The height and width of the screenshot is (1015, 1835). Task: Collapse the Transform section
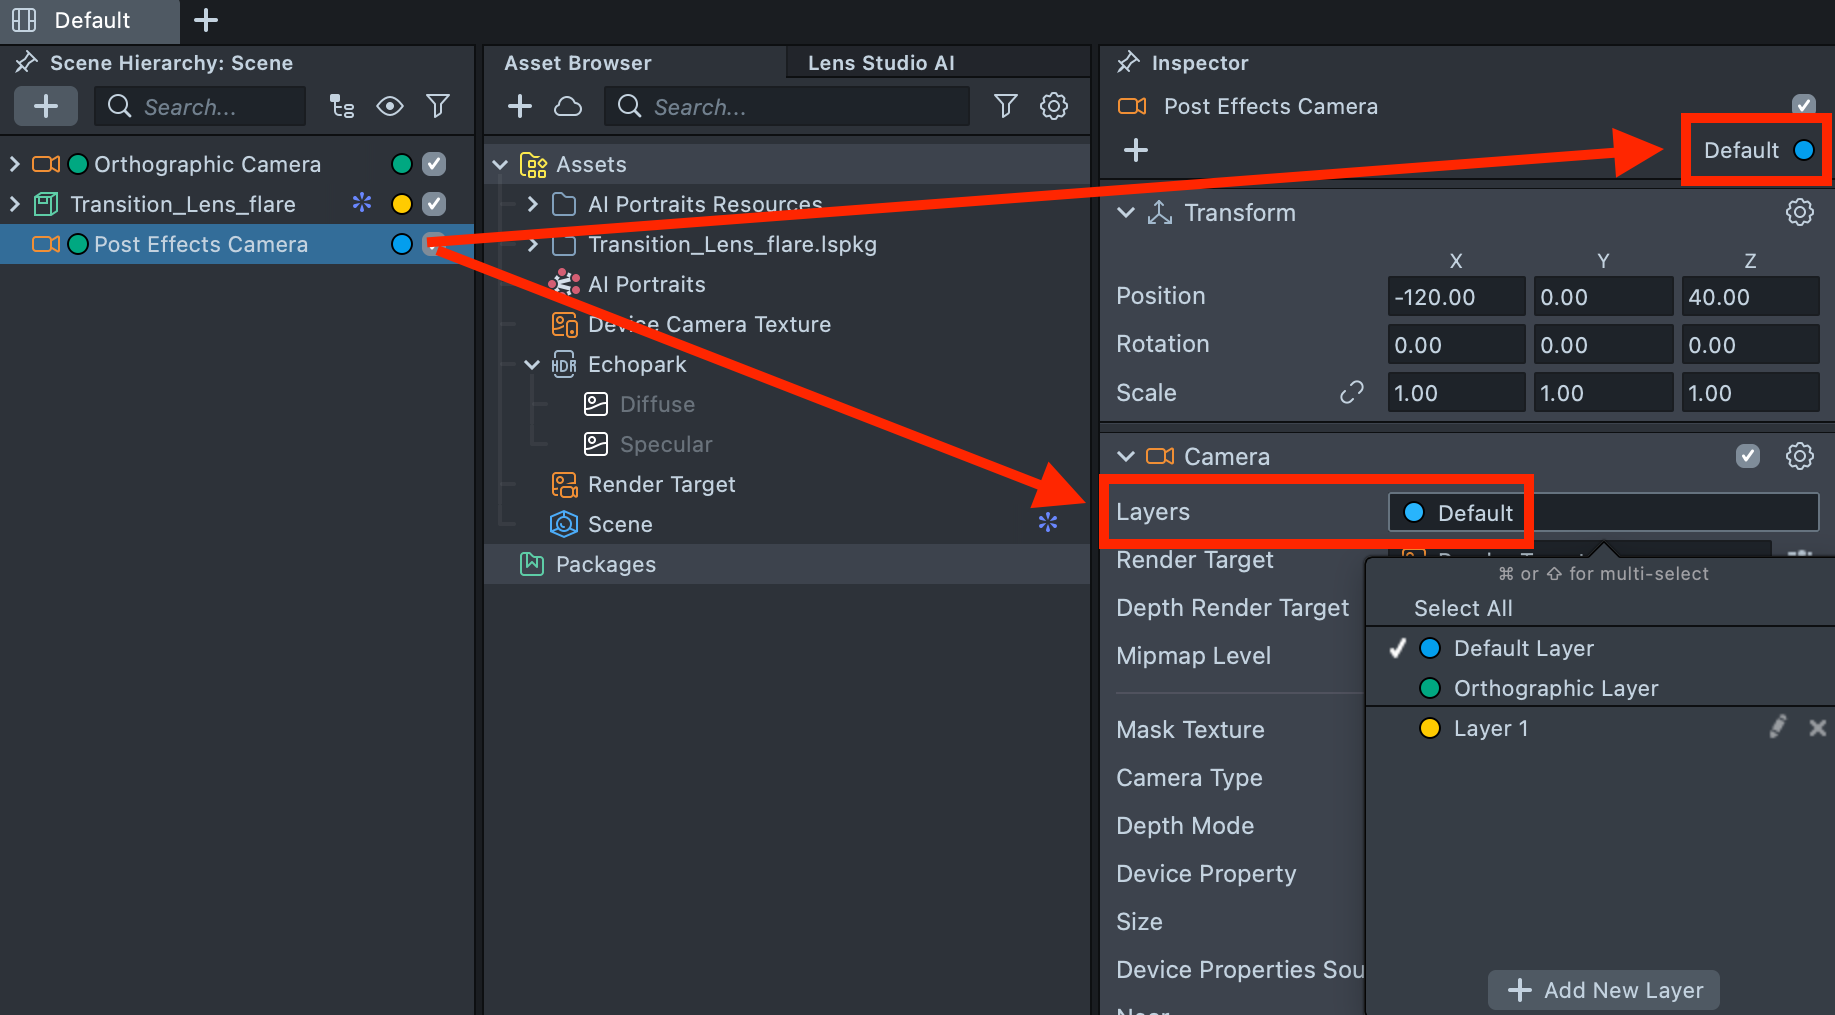(x=1126, y=212)
